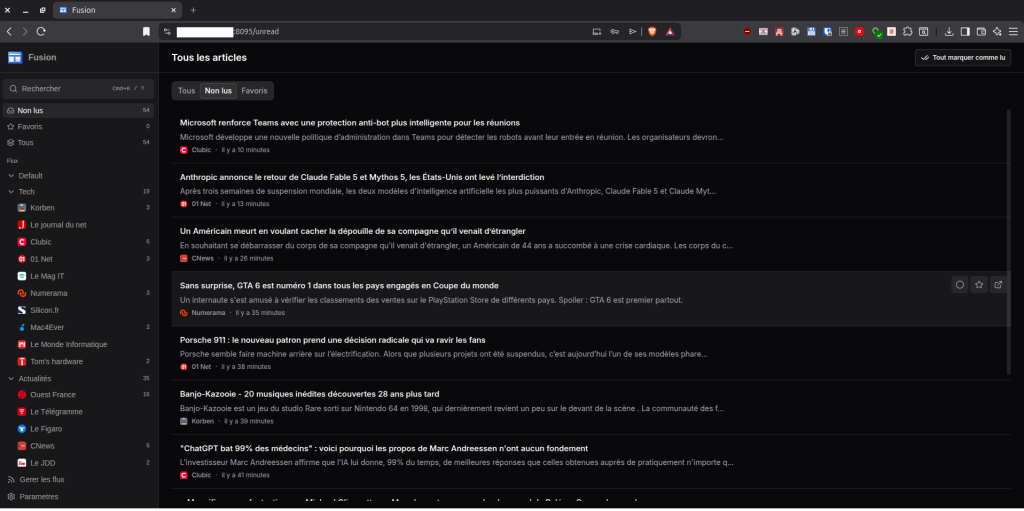Click the Tom's hardware feed icon
Screen dimensions: 1024x511
(22, 361)
